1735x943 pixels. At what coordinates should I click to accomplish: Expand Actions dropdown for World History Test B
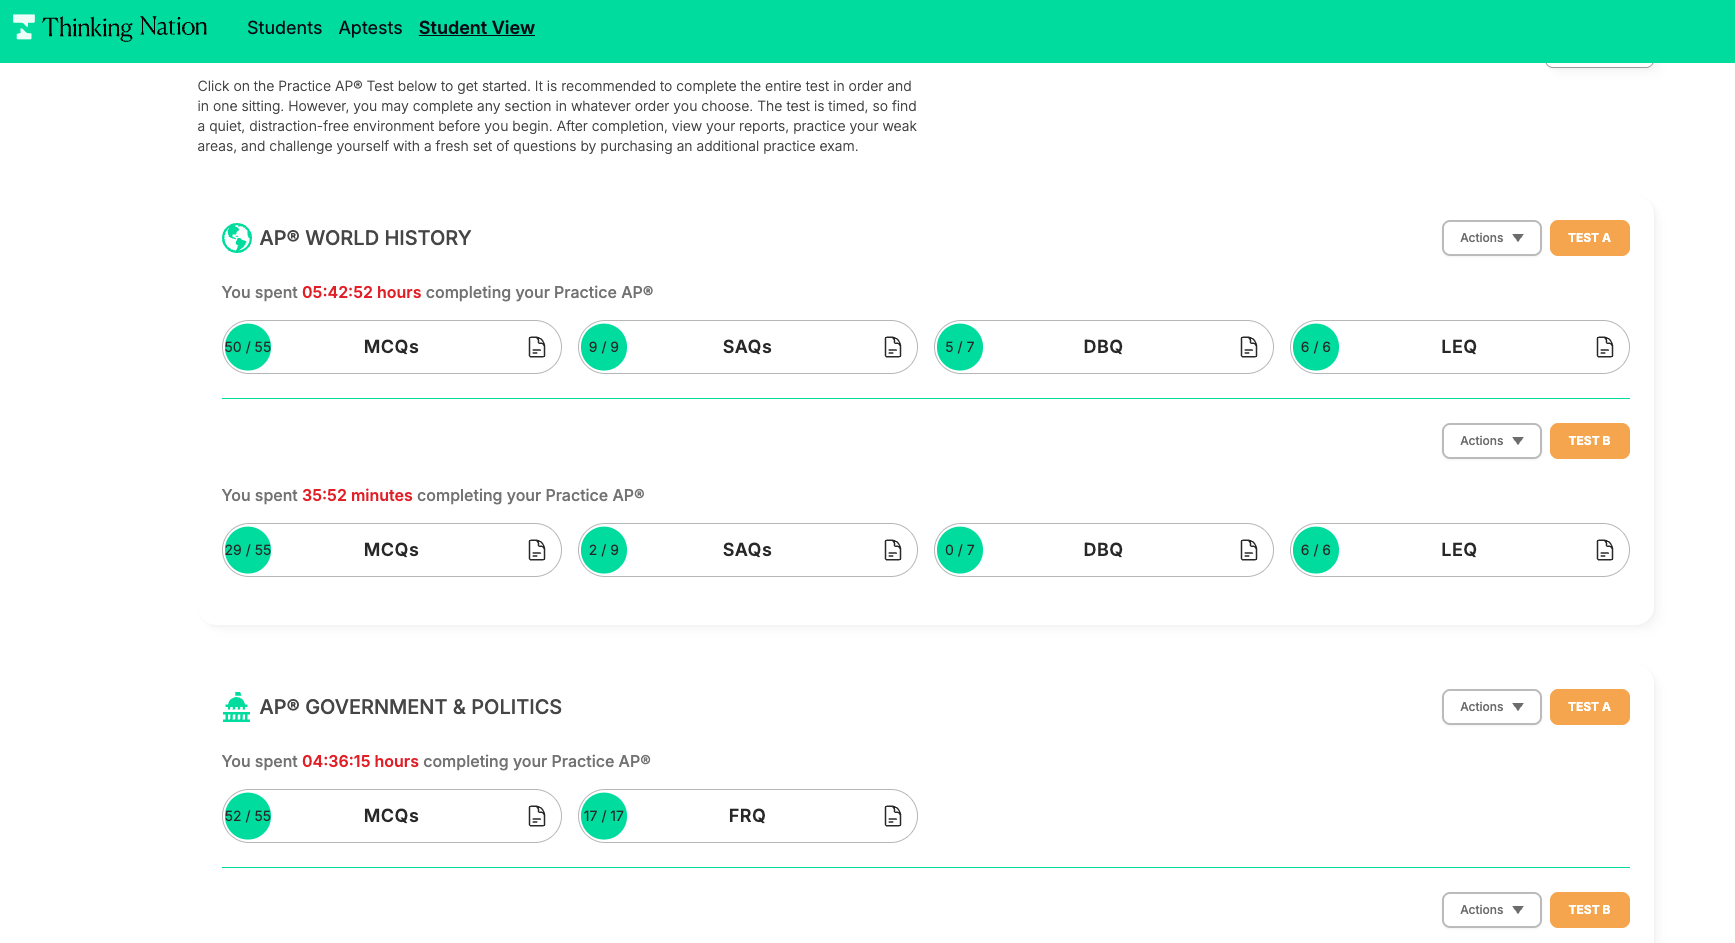point(1491,441)
